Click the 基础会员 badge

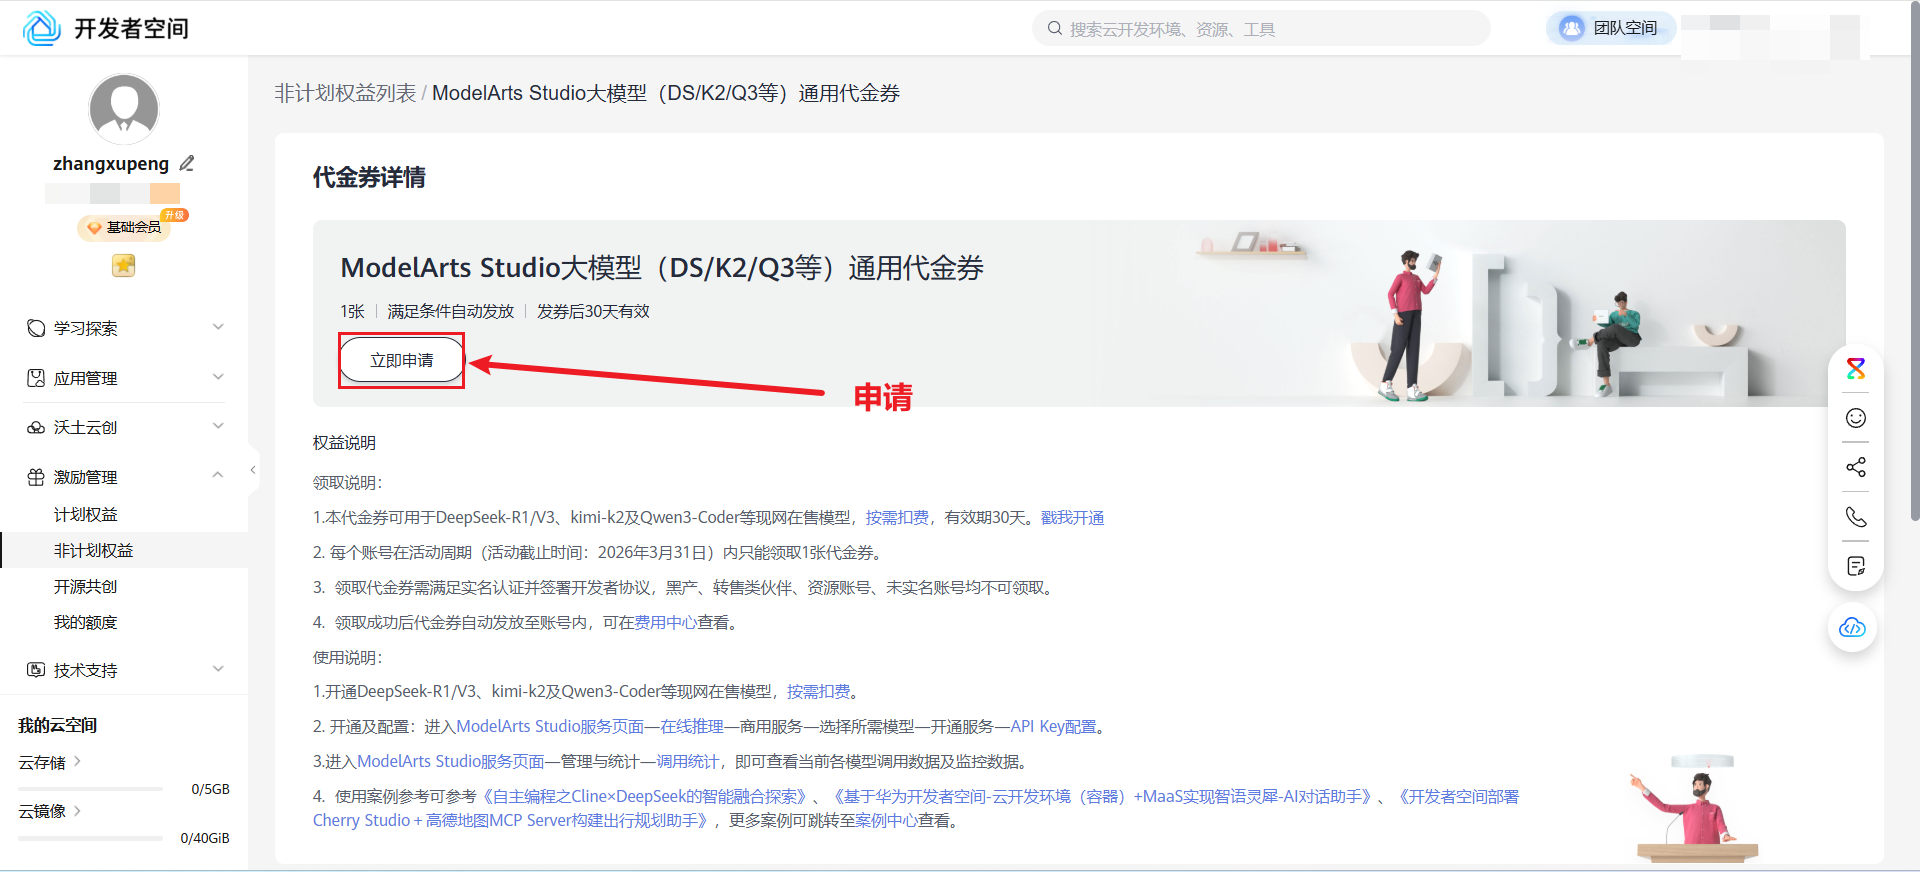click(x=123, y=227)
